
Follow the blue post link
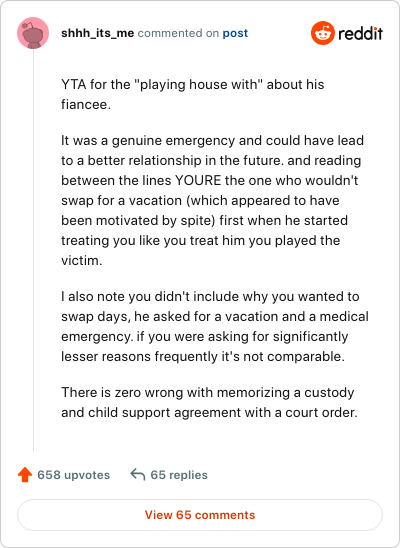(235, 33)
